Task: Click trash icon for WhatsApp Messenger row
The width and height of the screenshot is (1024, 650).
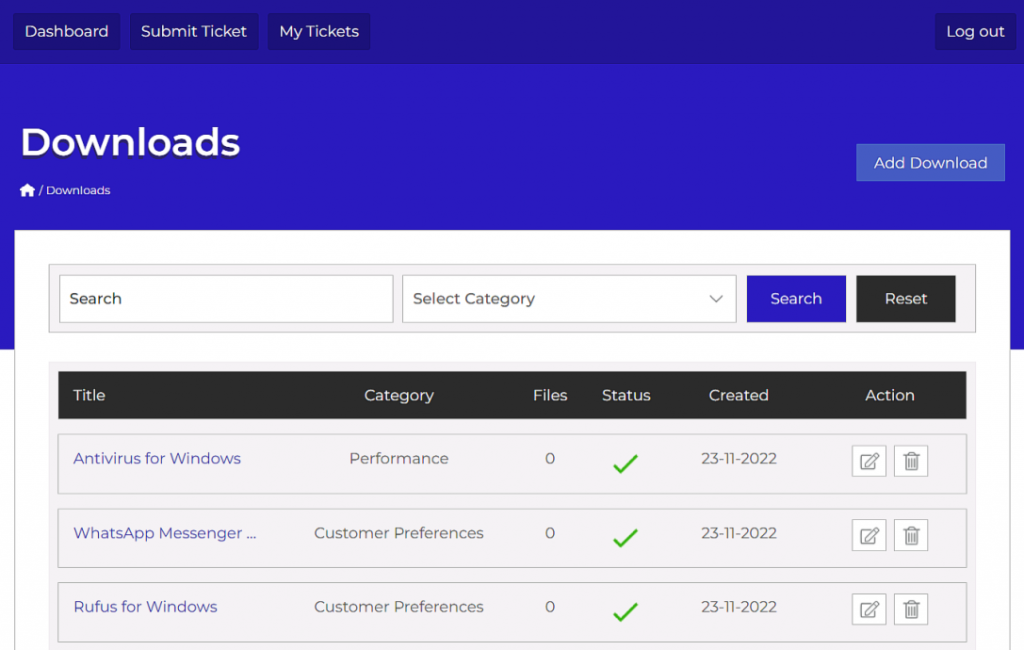Action: 911,535
